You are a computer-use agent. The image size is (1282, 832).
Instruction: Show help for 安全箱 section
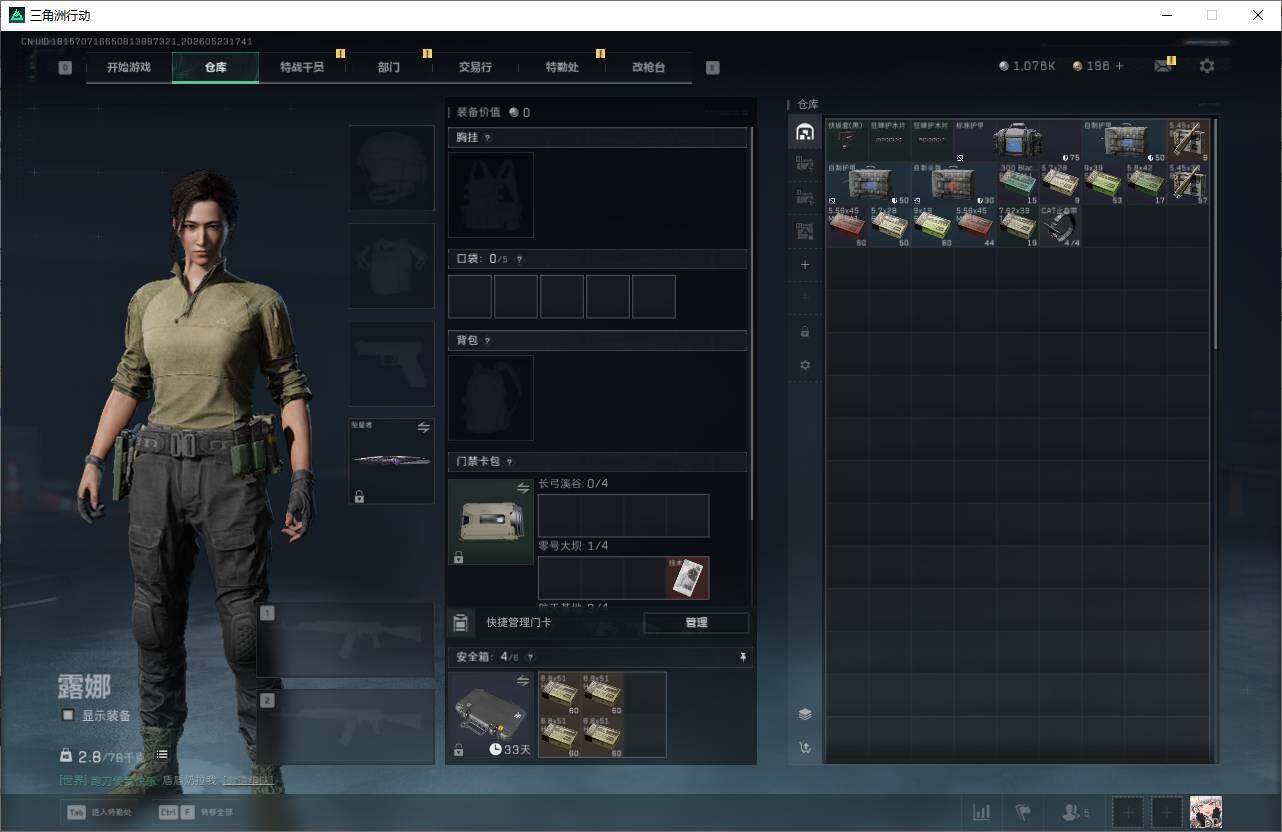coord(529,657)
